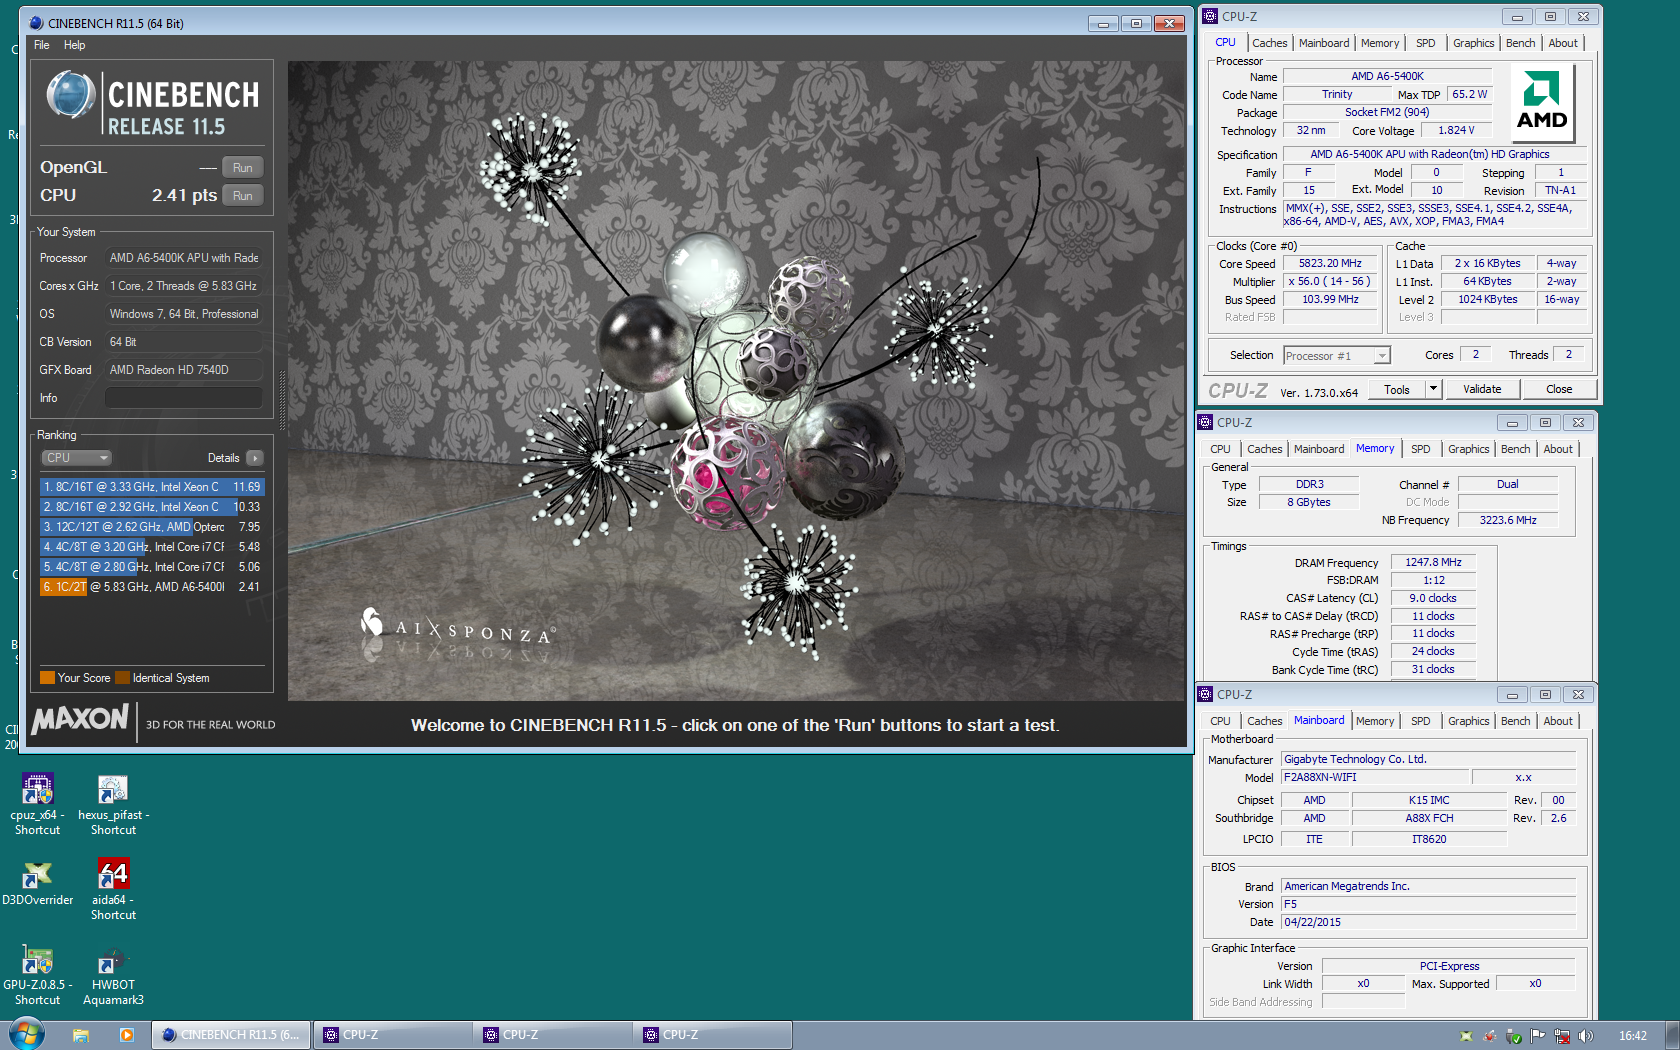1680x1050 pixels.
Task: Click the Cinebench title bar icon
Action: pyautogui.click(x=37, y=23)
